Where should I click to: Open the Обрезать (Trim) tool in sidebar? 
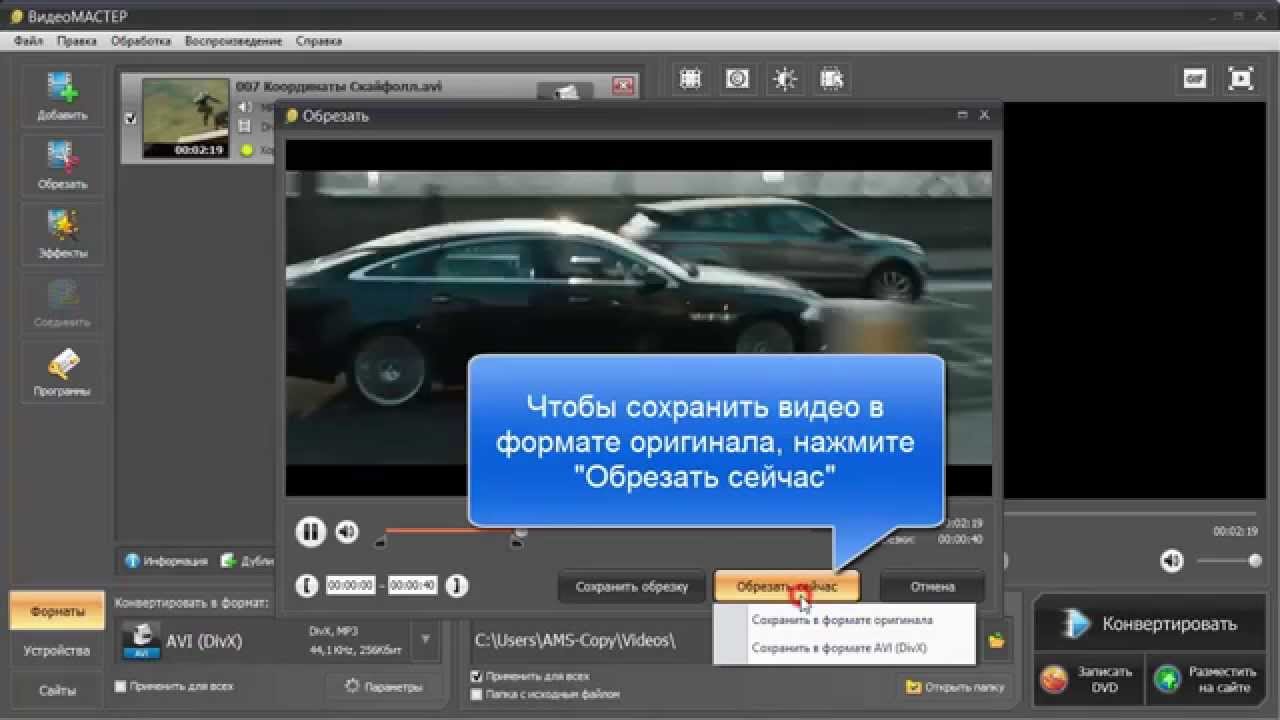pos(63,165)
